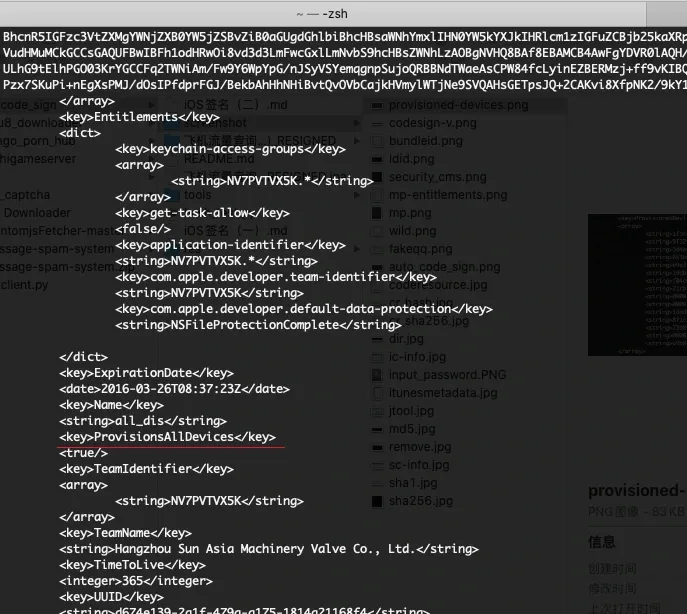The image size is (687, 614).
Task: Select the Downloader folder in Finder
Action: 37,213
